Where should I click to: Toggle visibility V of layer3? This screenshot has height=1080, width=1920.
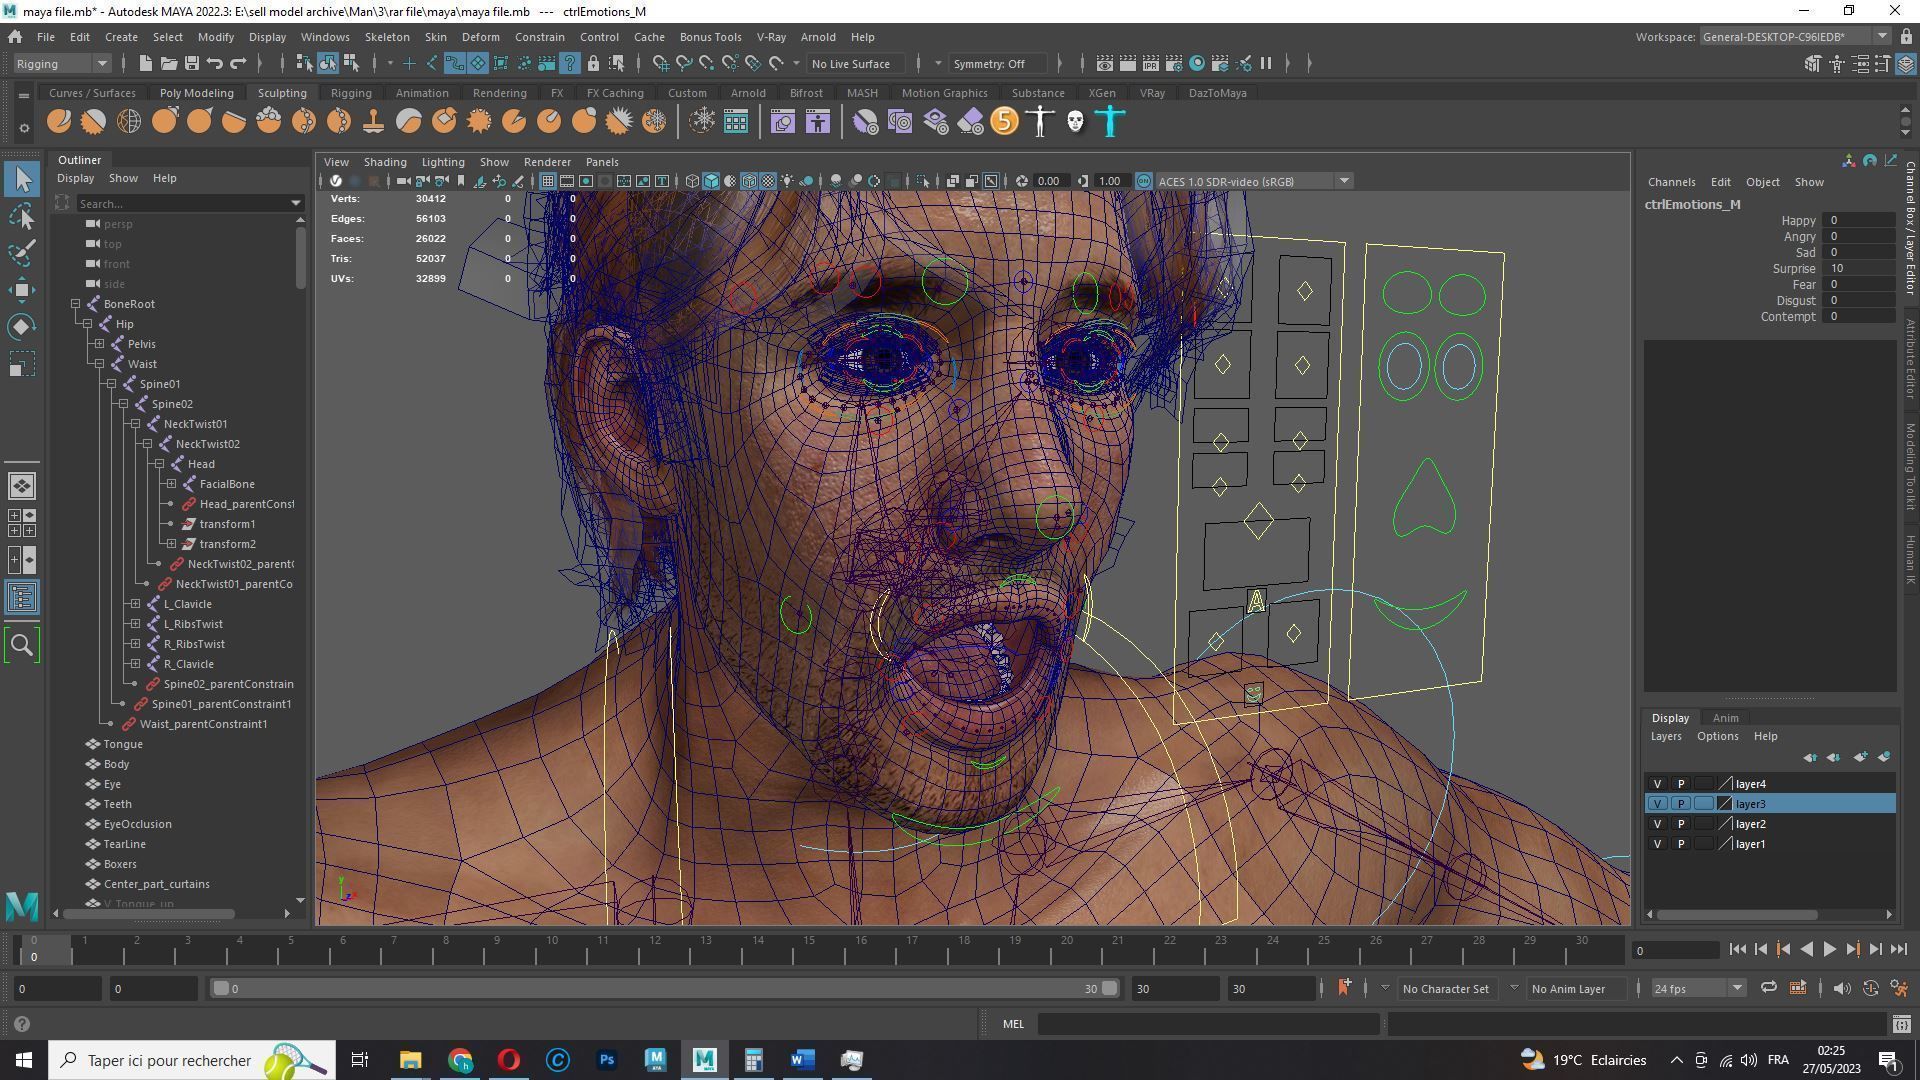pos(1657,804)
